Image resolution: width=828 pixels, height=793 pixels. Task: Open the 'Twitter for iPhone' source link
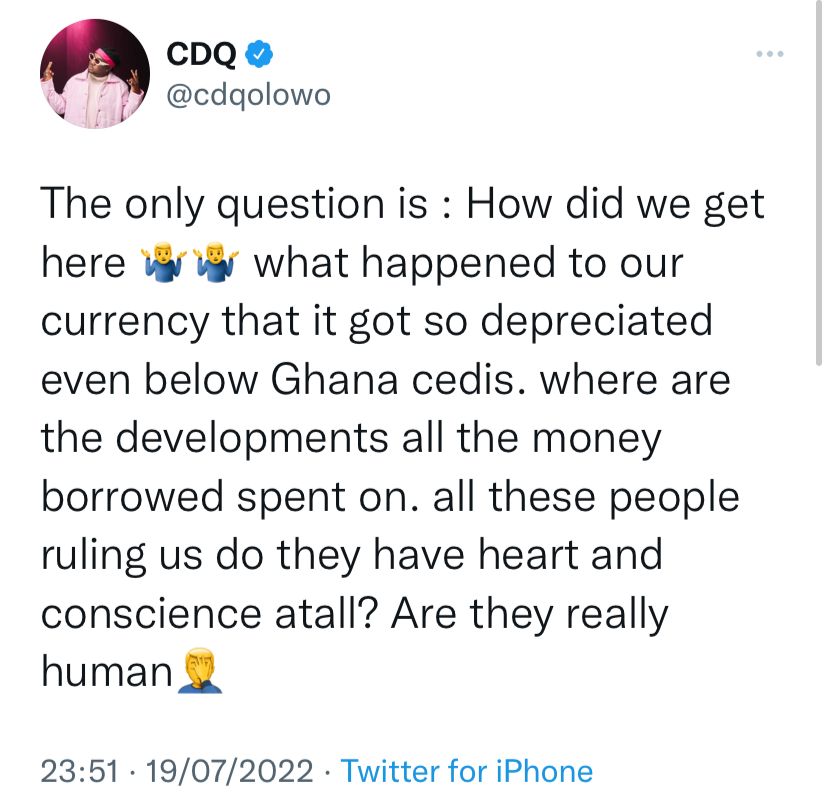click(x=467, y=771)
